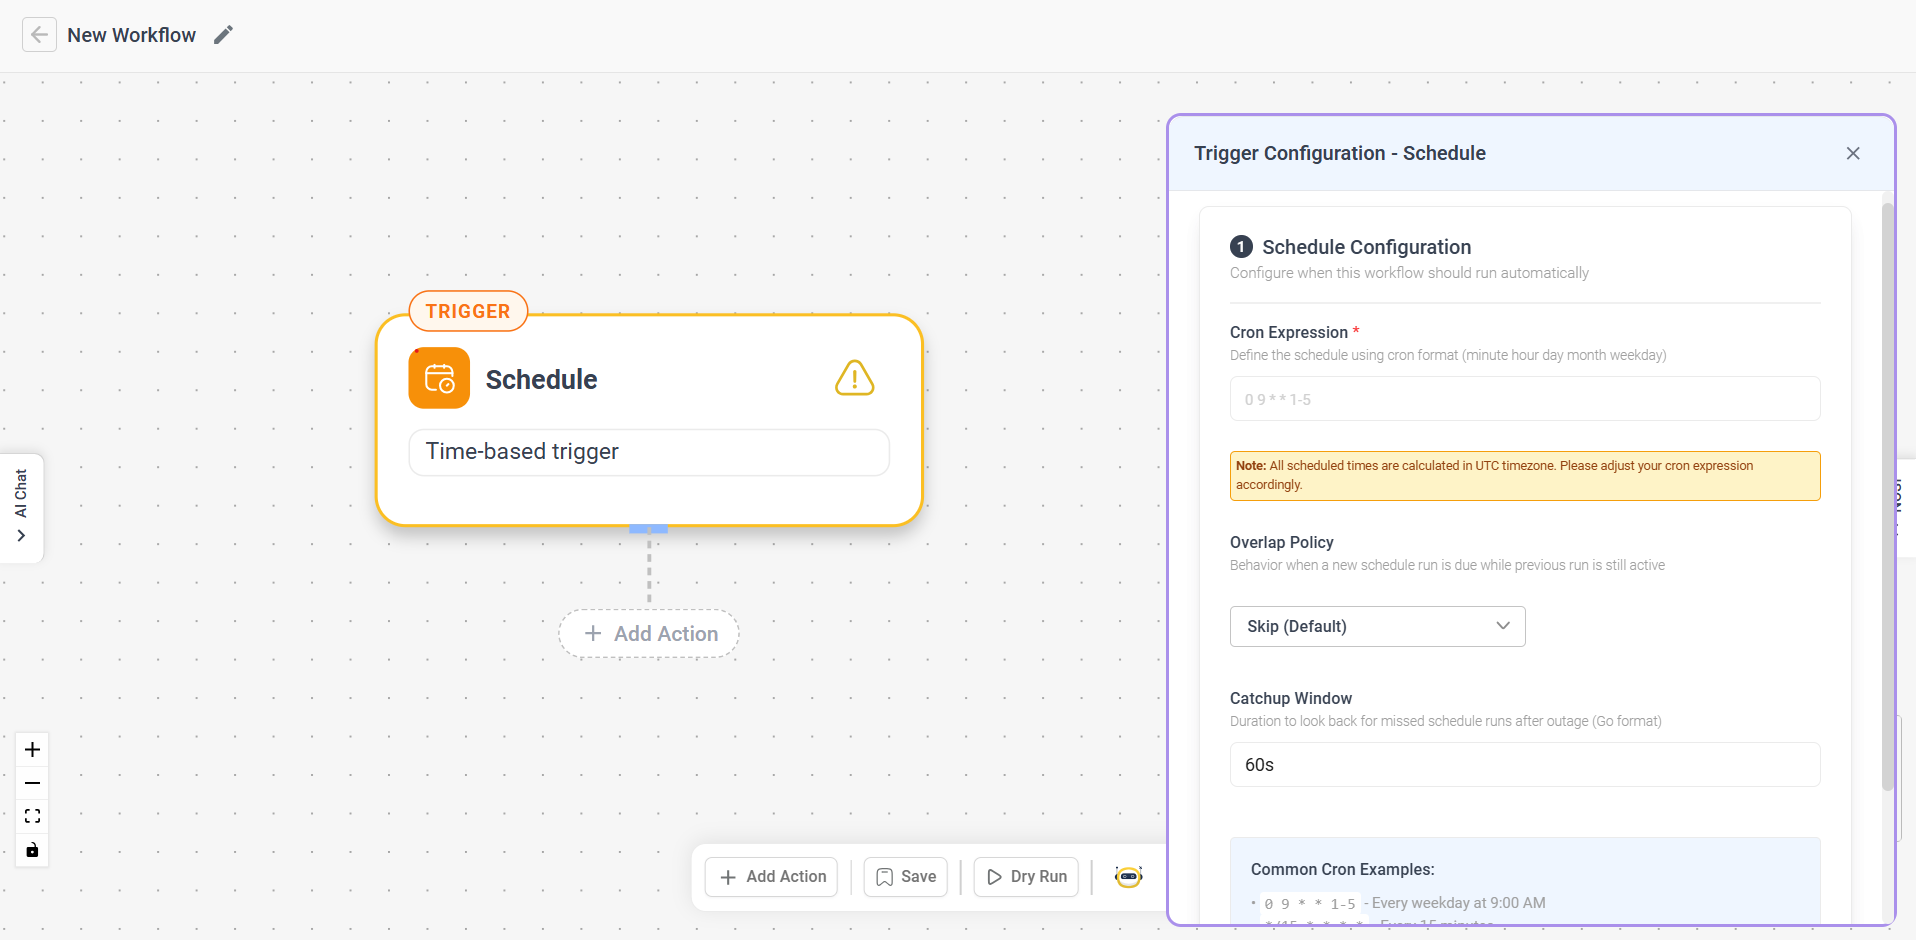Click the warning triangle on the Schedule trigger
This screenshot has height=940, width=1916.
coord(855,378)
